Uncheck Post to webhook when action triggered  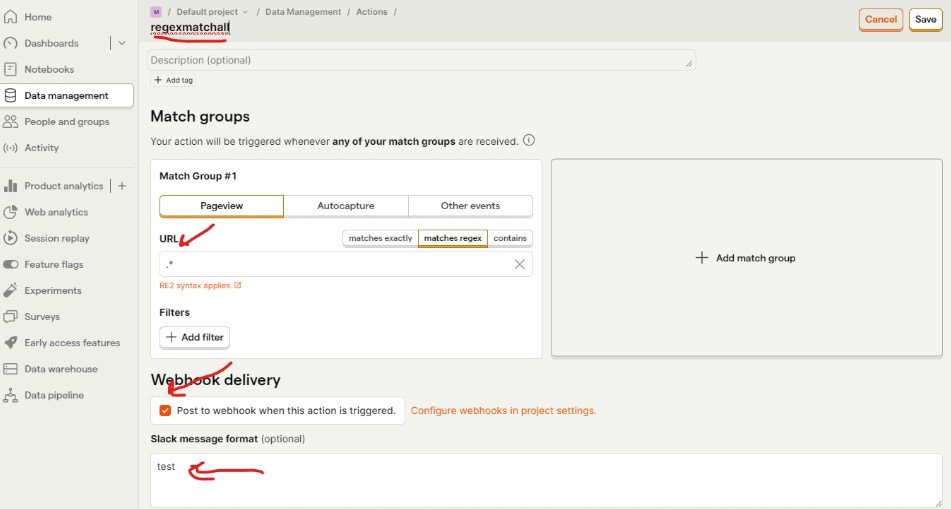tap(165, 410)
